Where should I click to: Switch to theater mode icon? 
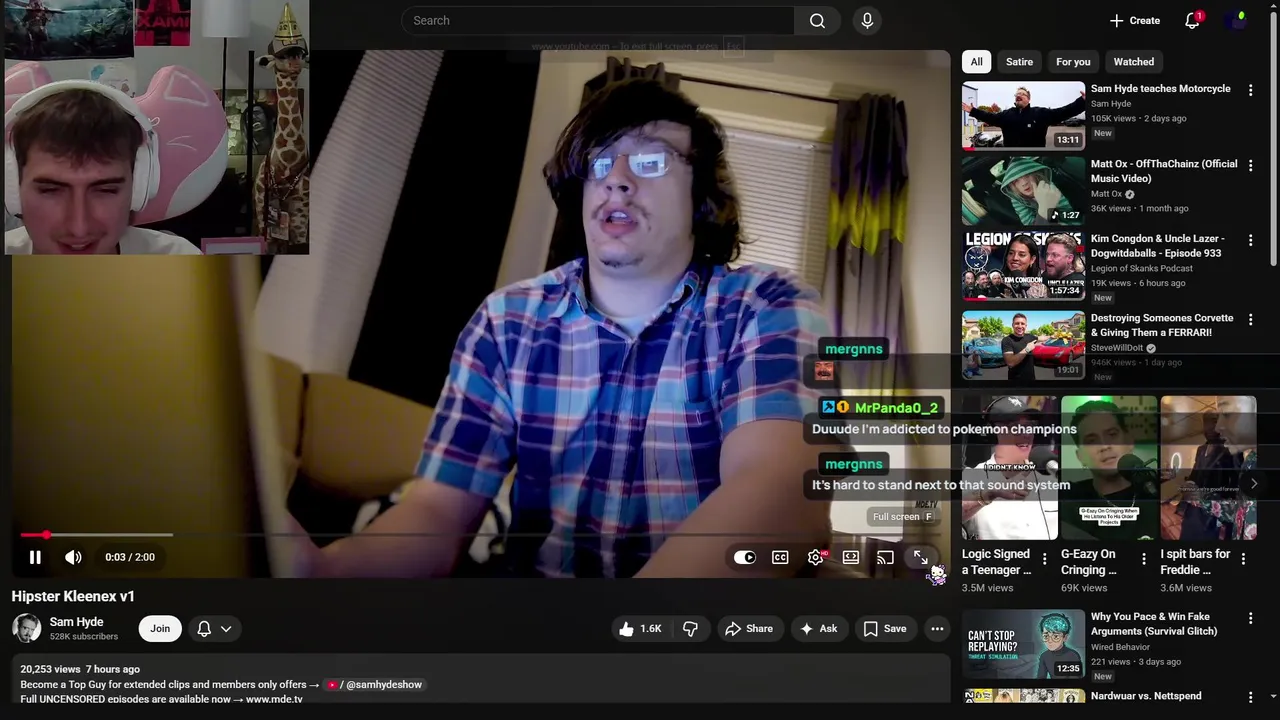coord(851,557)
